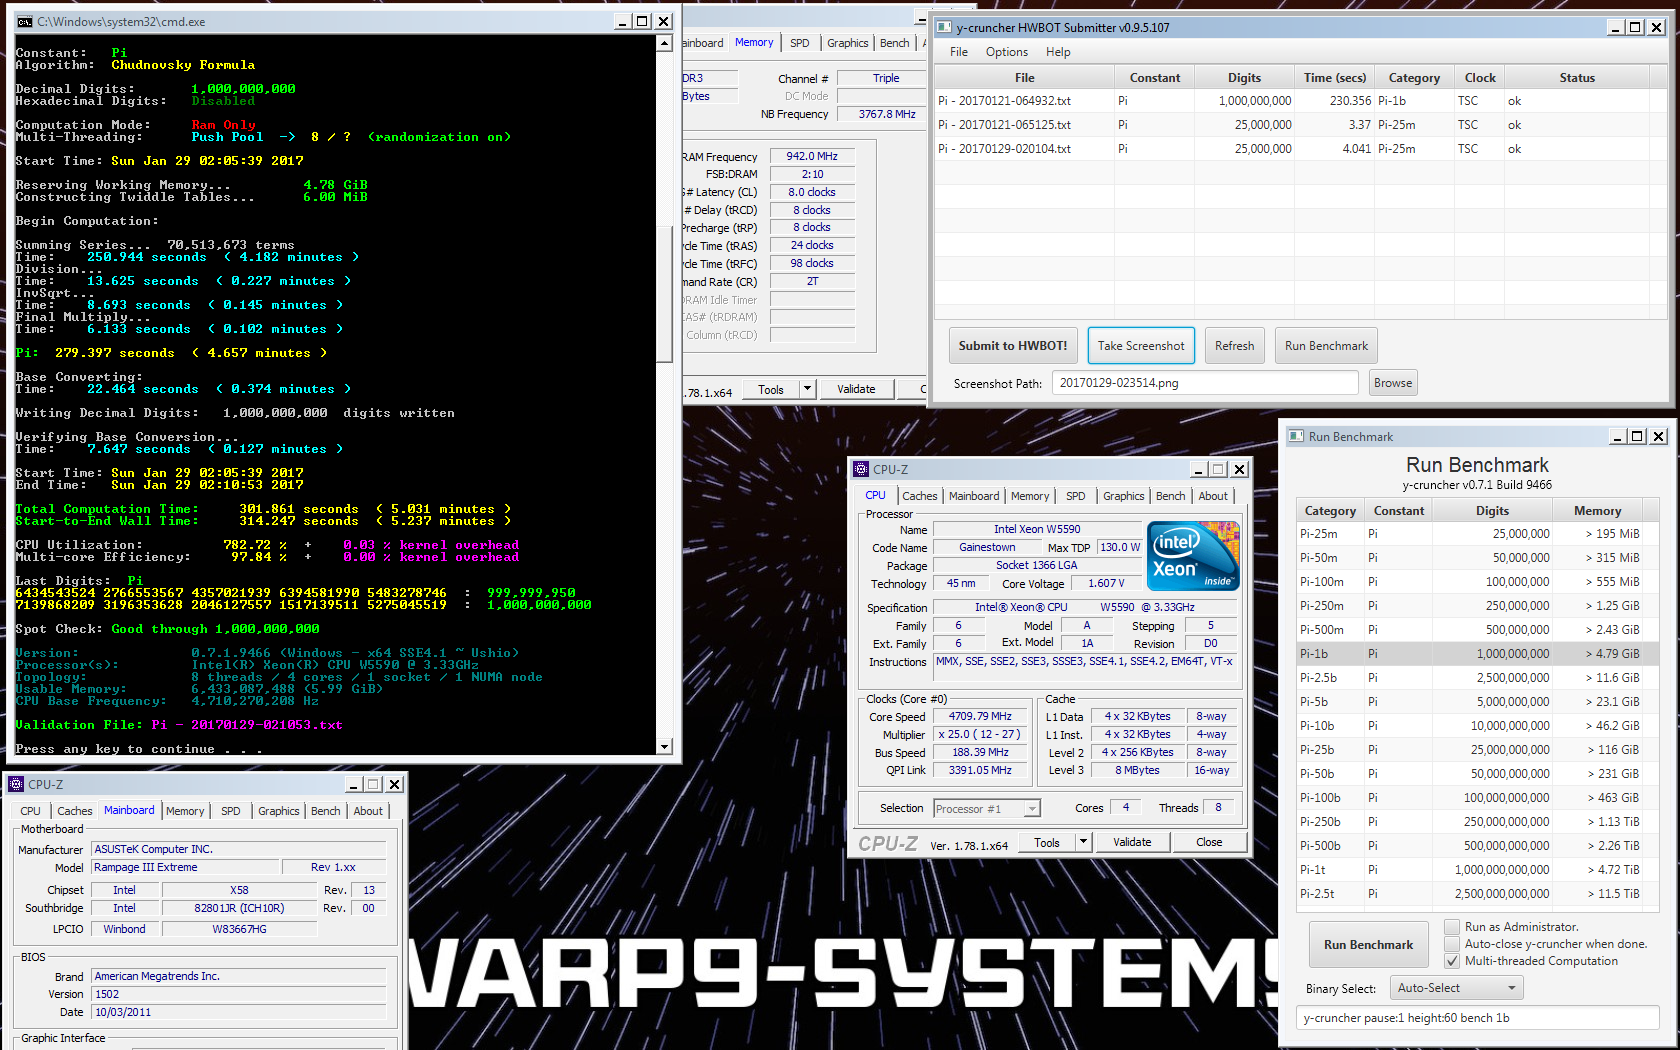
Task: Click y-cruncher command line input field
Action: (1478, 1018)
